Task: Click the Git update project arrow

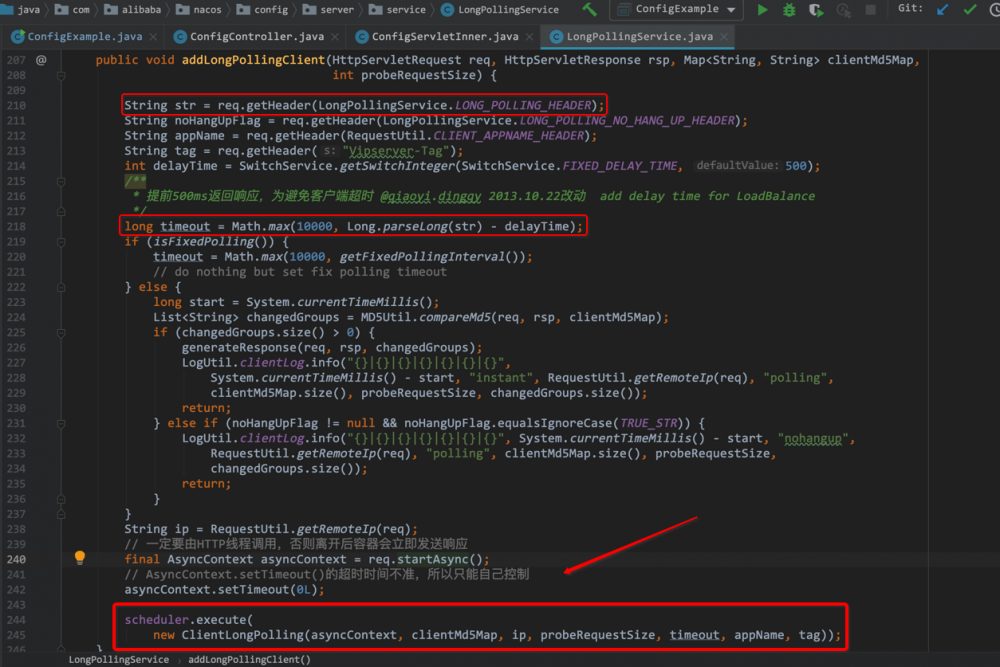Action: (x=942, y=10)
